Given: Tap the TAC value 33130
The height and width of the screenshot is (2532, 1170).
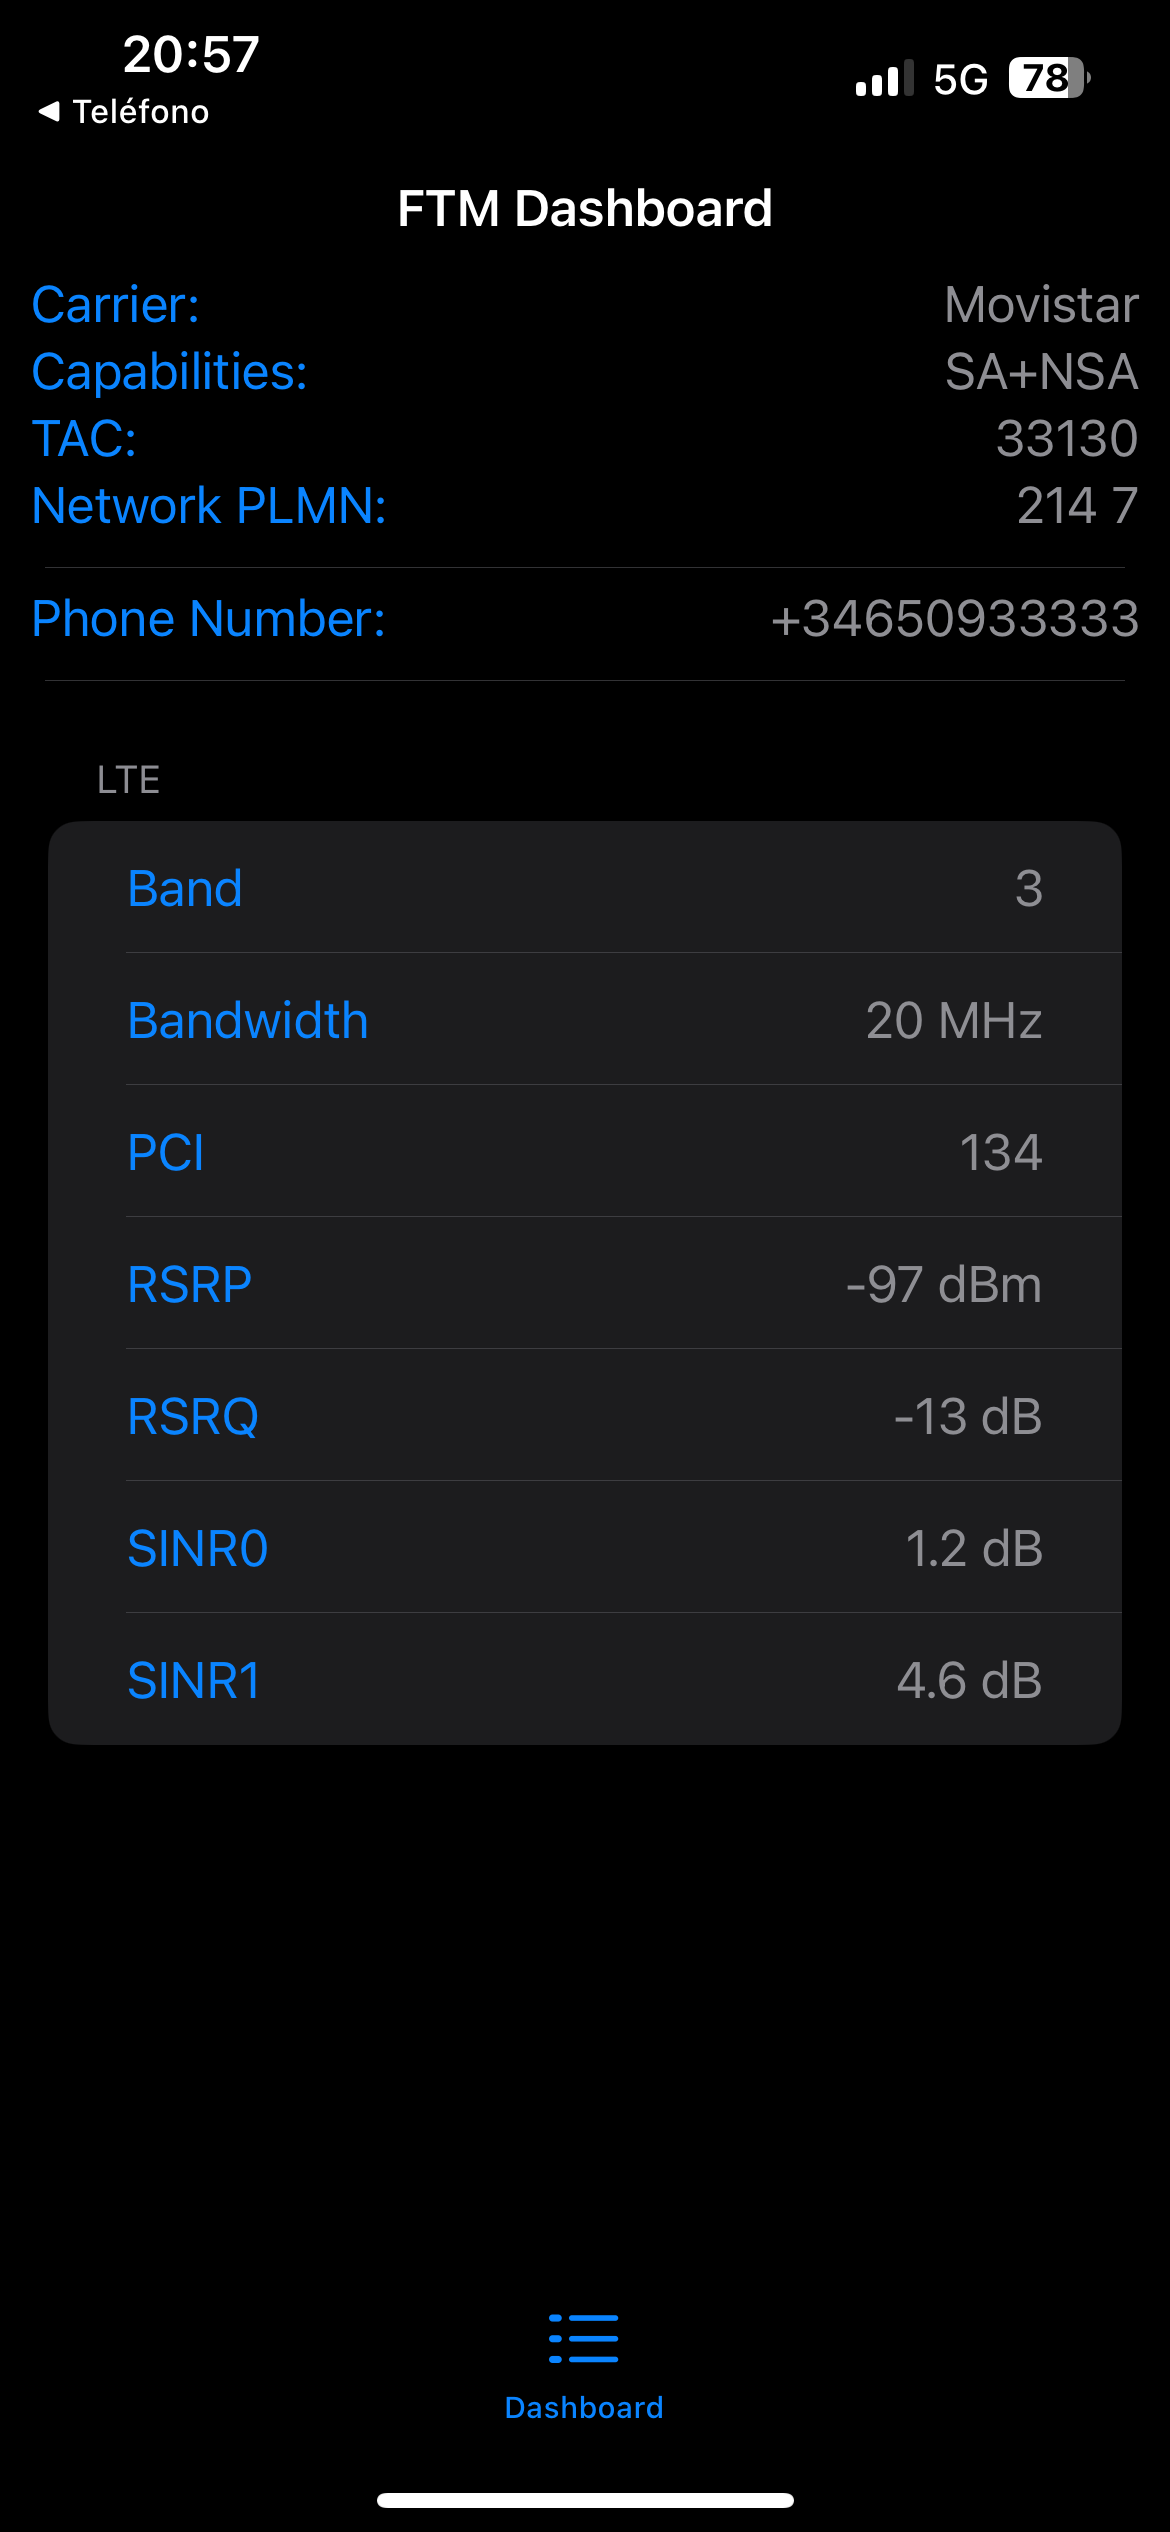Looking at the screenshot, I should click(1067, 439).
